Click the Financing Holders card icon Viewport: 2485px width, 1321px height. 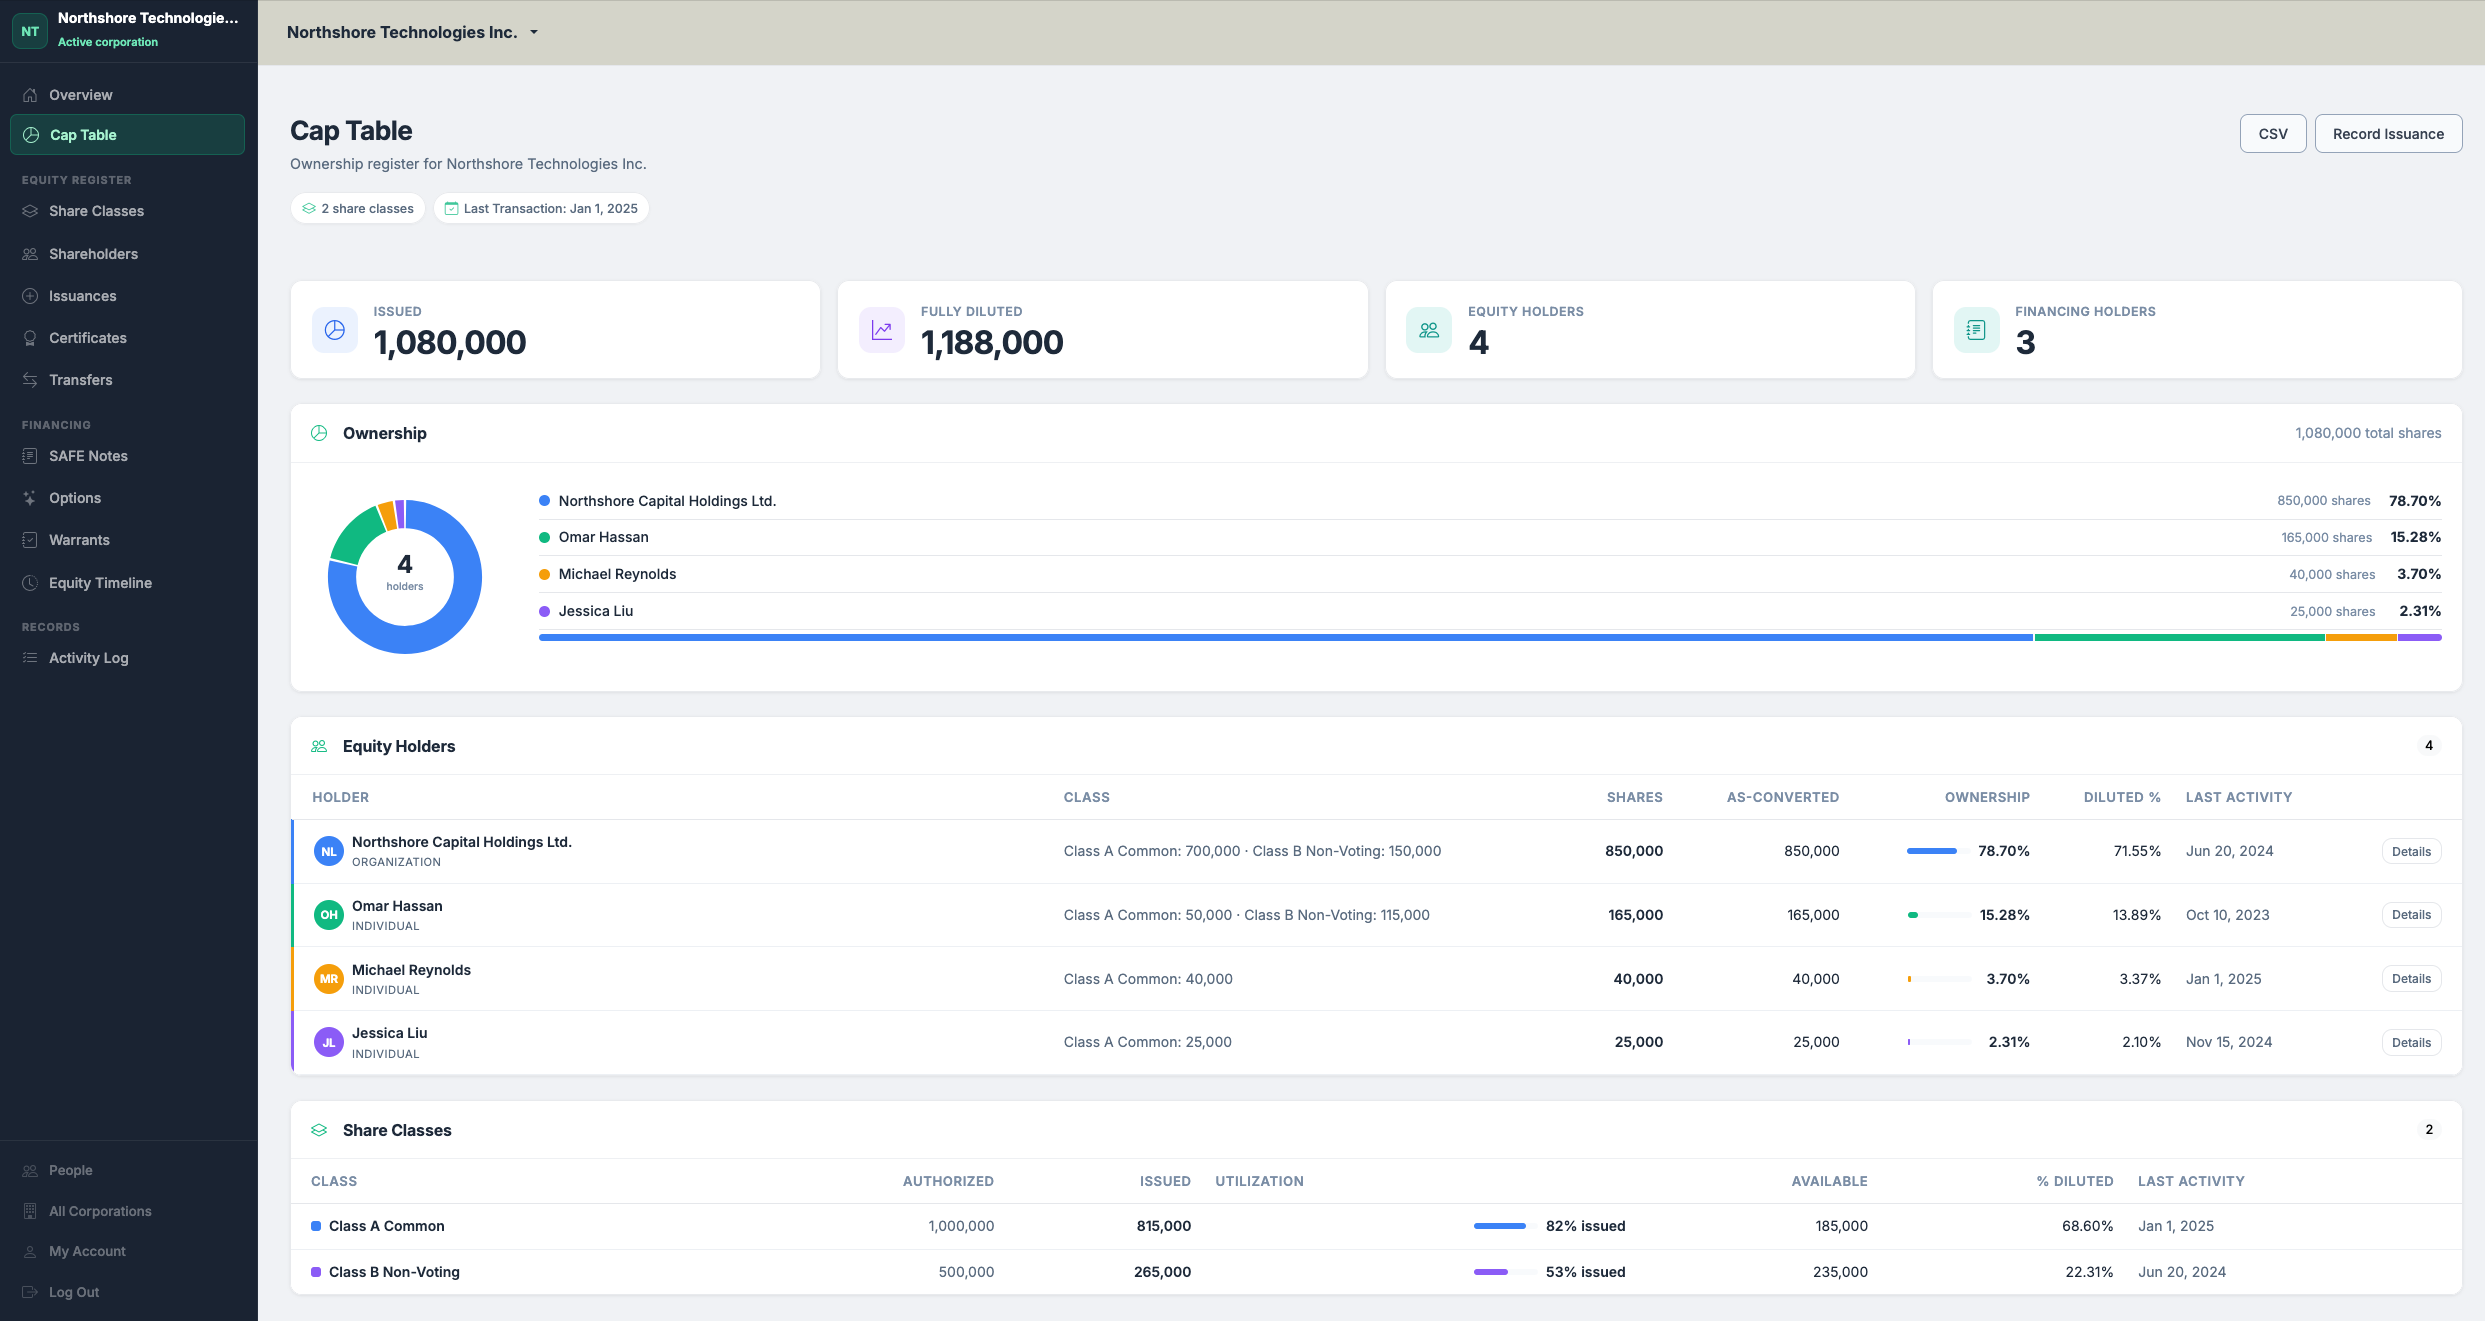pos(1976,330)
